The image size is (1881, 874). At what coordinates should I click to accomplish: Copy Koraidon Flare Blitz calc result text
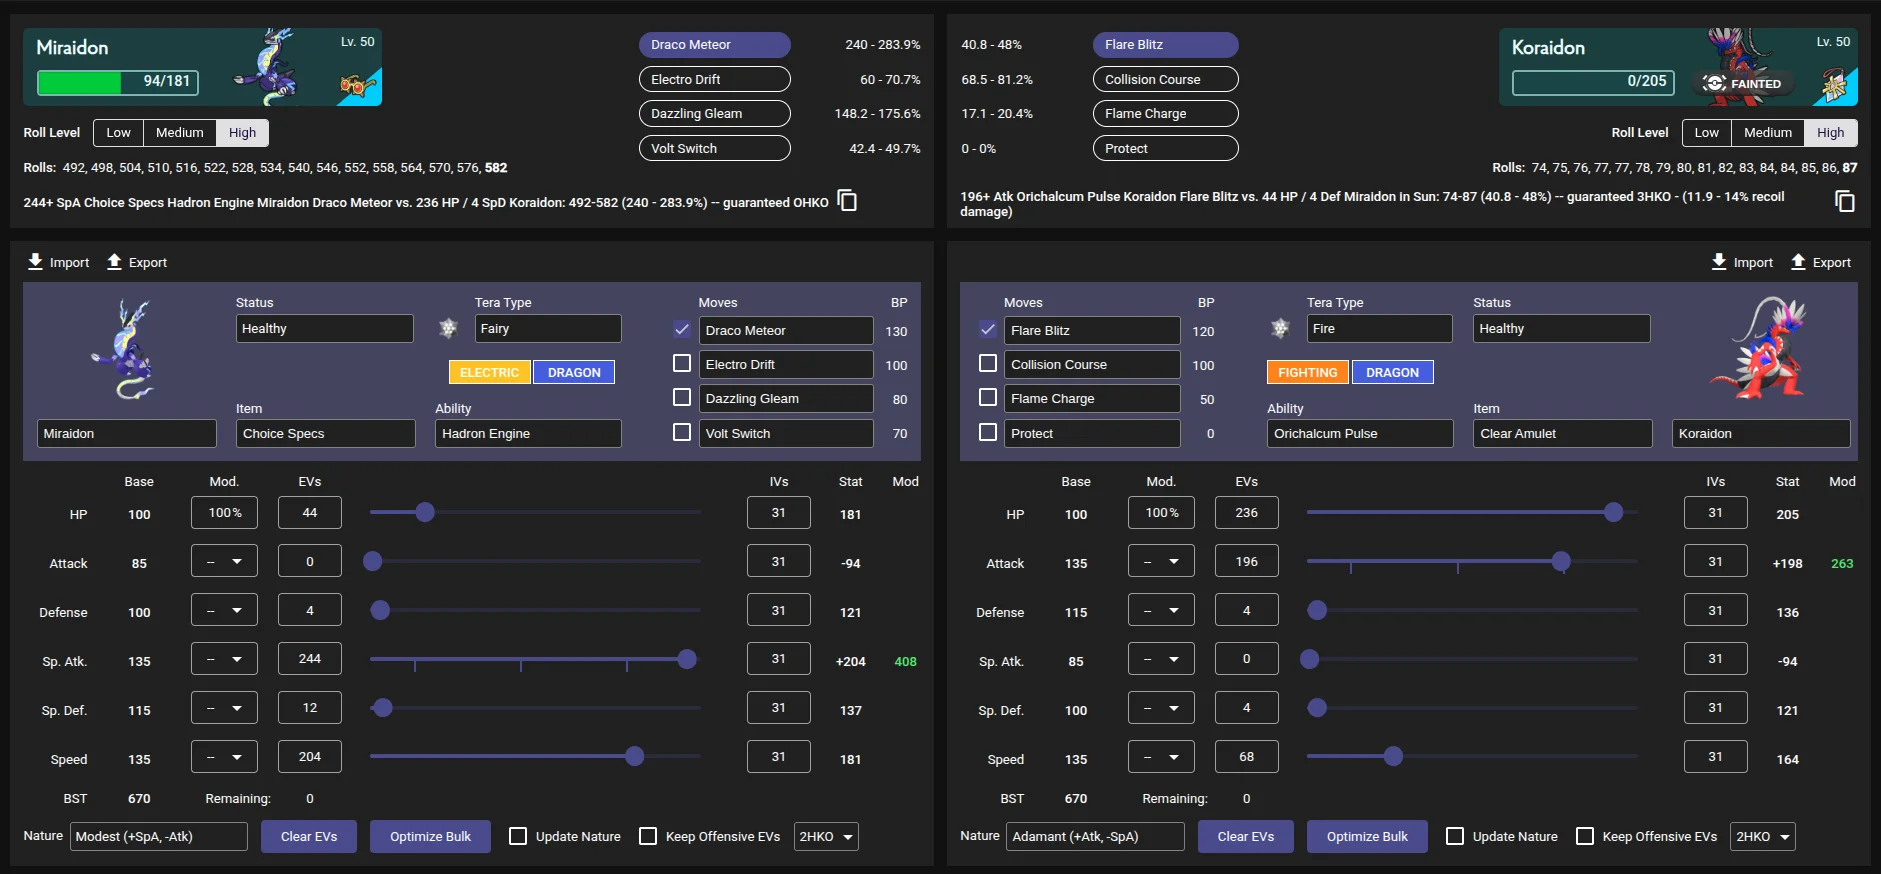1845,202
